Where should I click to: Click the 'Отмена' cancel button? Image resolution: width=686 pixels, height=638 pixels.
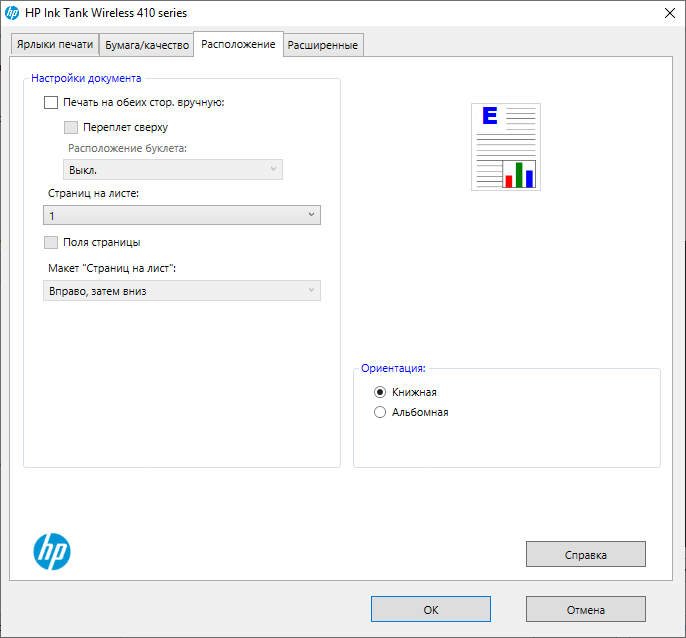tap(585, 609)
